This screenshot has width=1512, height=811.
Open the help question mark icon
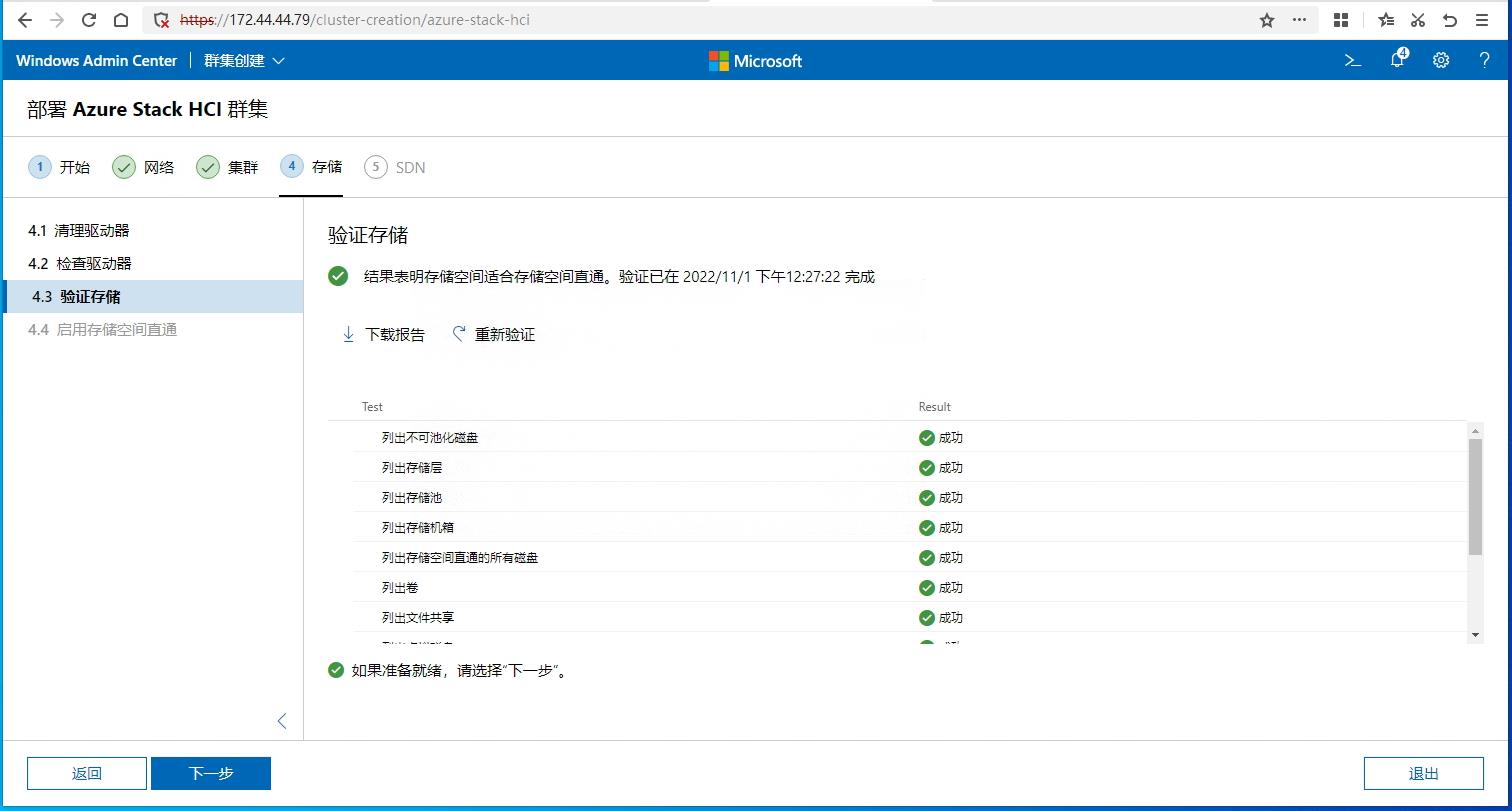point(1484,60)
